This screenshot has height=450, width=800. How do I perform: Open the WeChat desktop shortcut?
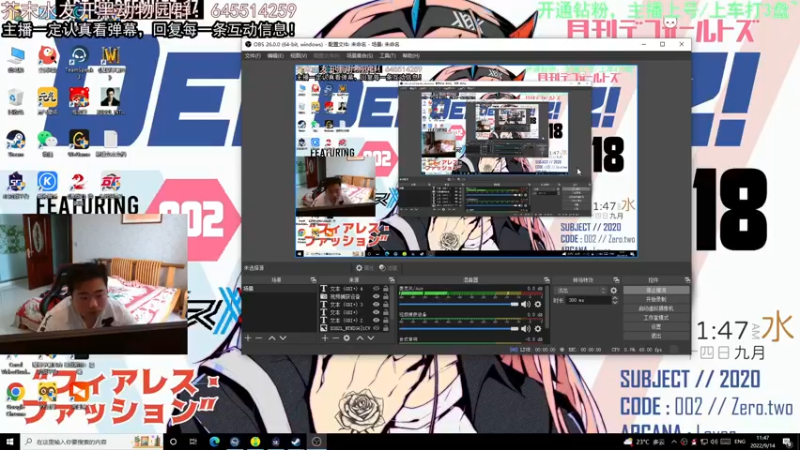pyautogui.click(x=47, y=143)
